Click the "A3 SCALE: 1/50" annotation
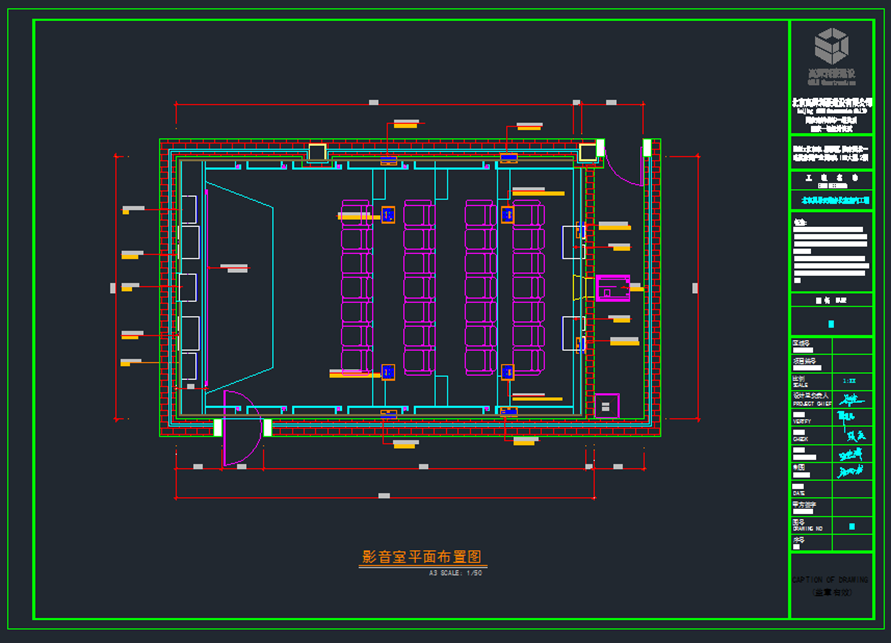 (x=456, y=573)
